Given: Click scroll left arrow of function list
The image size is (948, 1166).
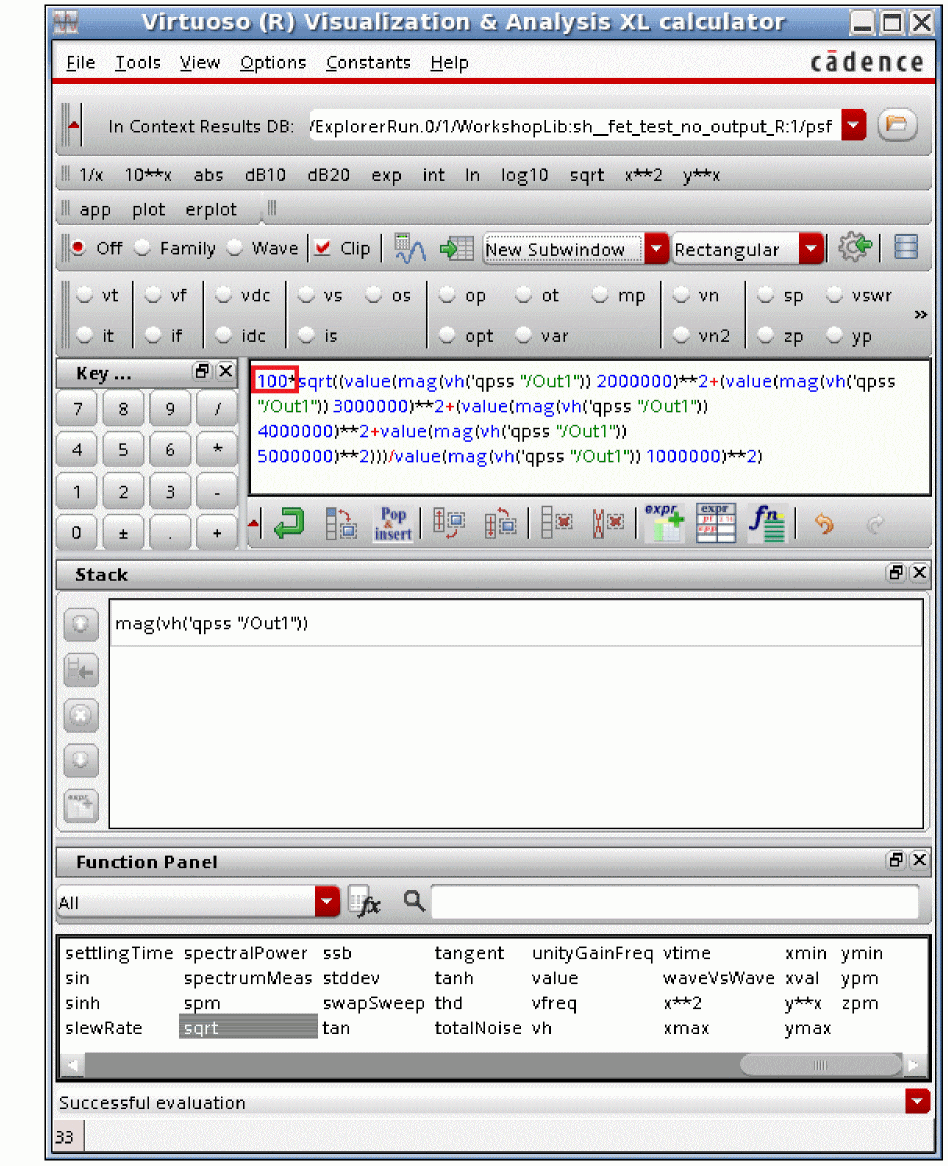Looking at the screenshot, I should pyautogui.click(x=73, y=1065).
